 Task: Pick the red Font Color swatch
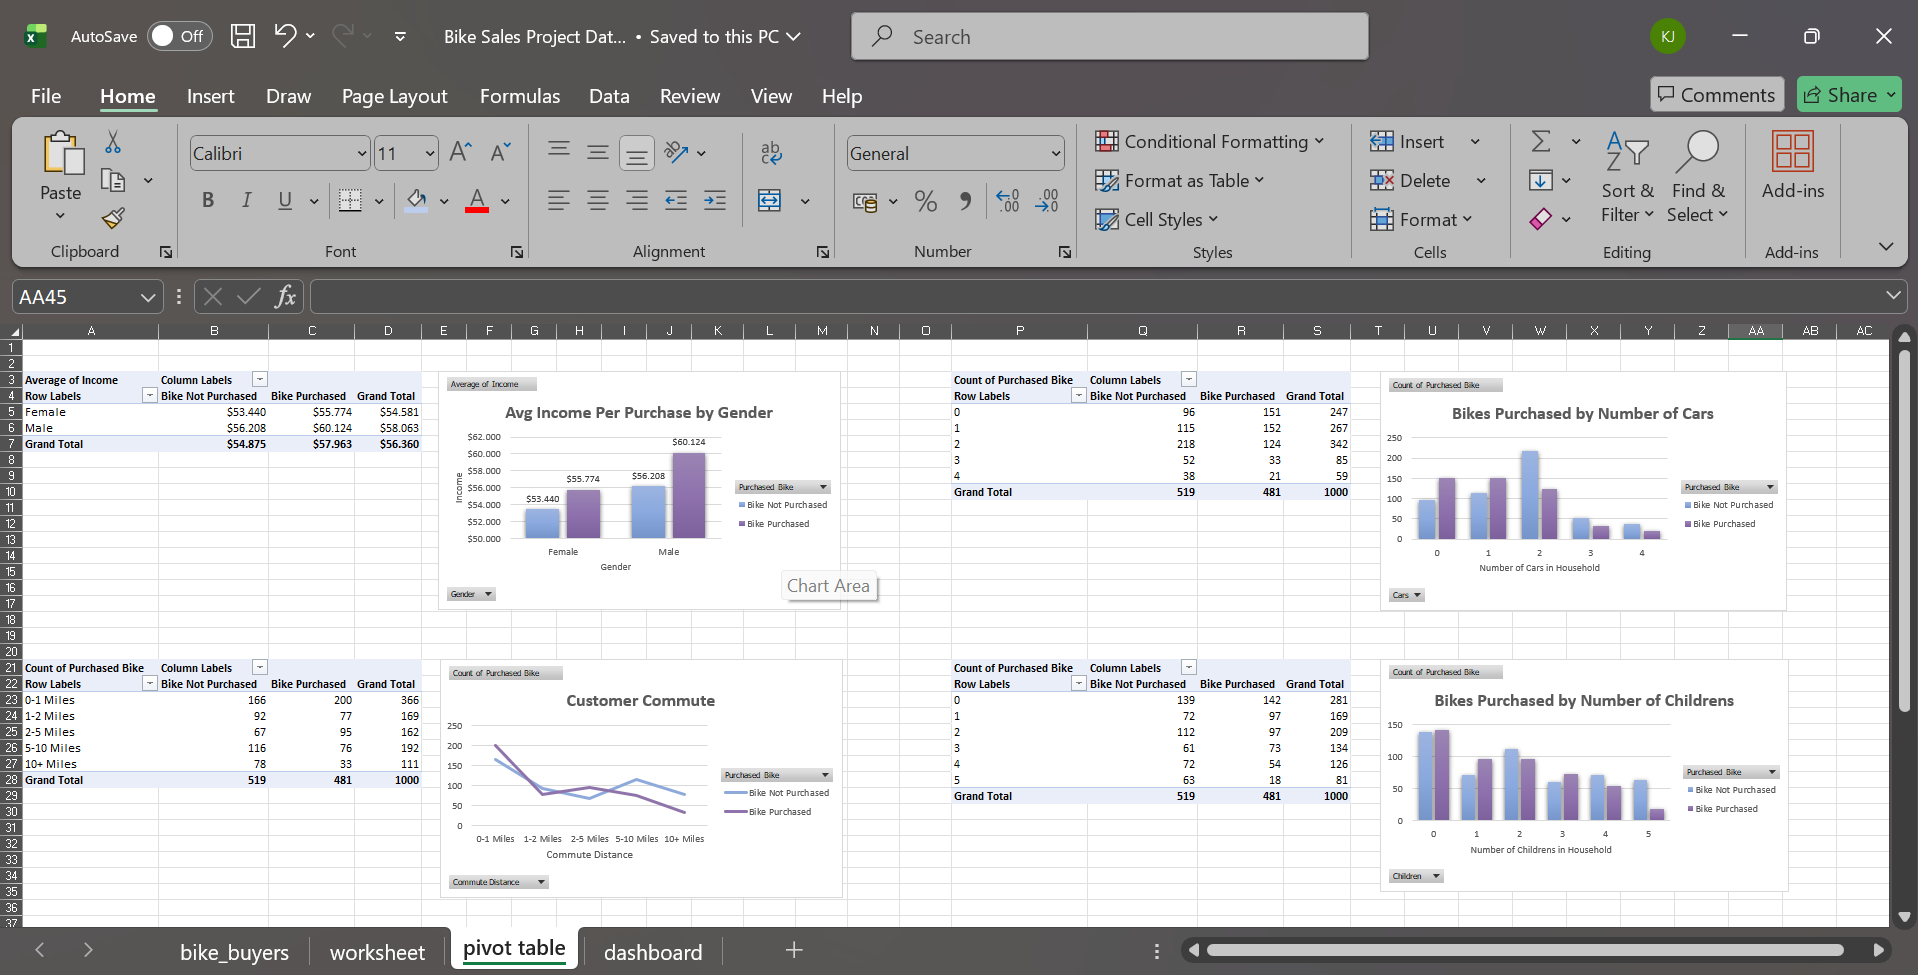(476, 200)
